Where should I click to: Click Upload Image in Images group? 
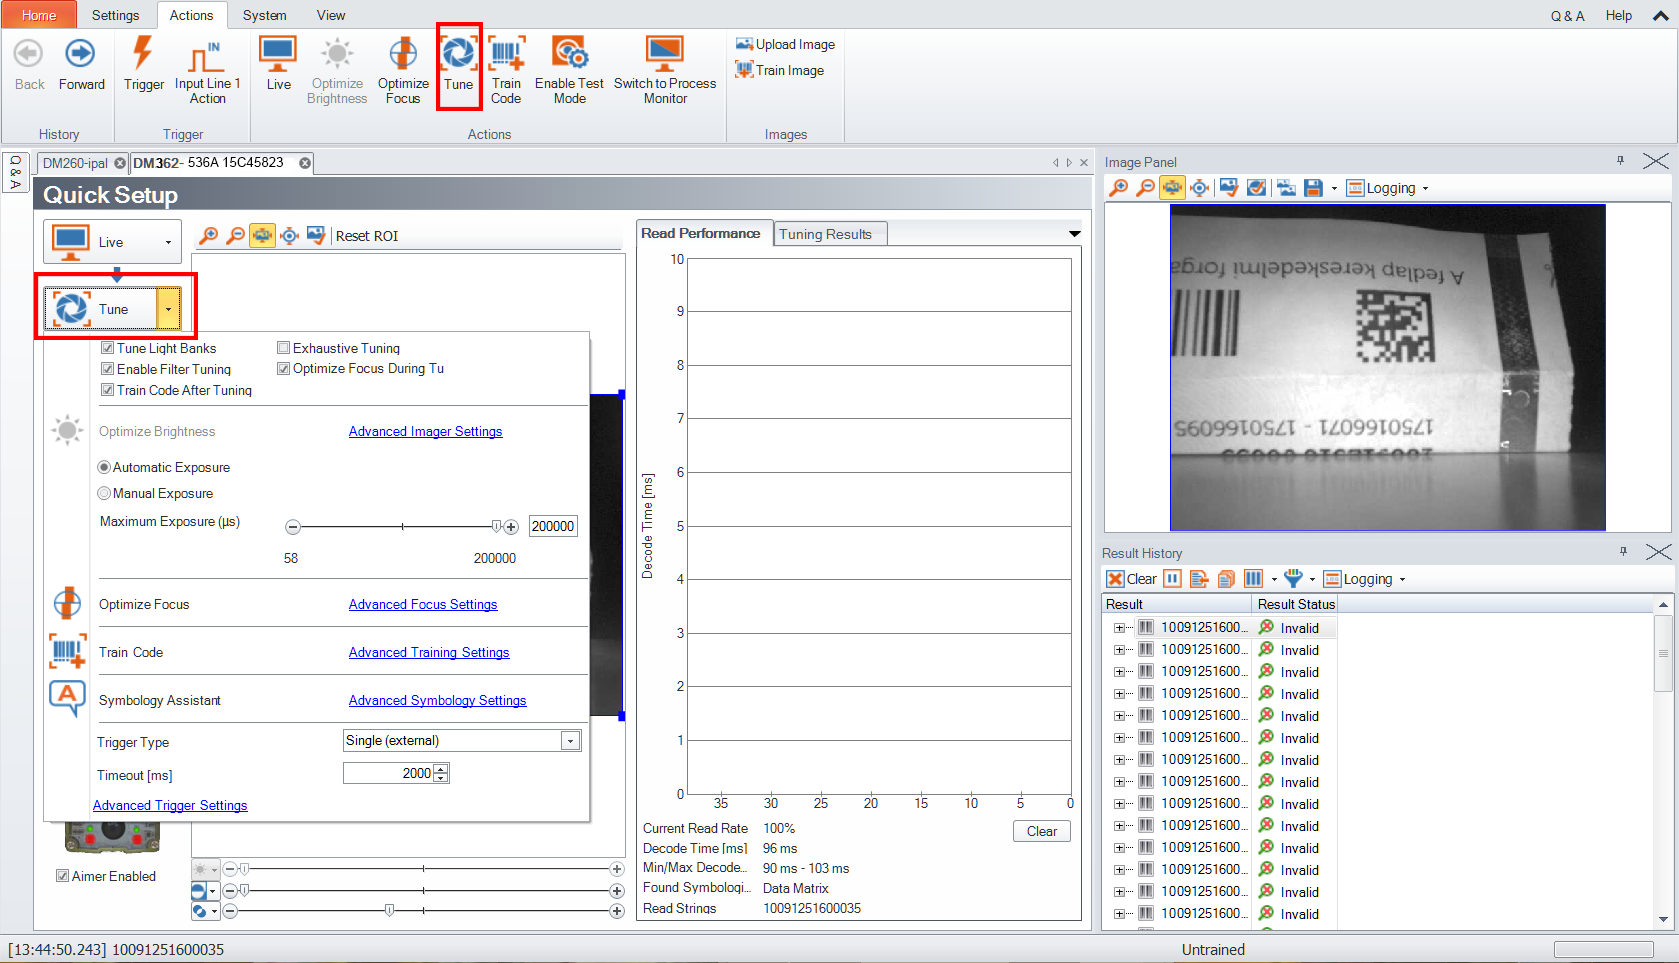click(x=785, y=44)
